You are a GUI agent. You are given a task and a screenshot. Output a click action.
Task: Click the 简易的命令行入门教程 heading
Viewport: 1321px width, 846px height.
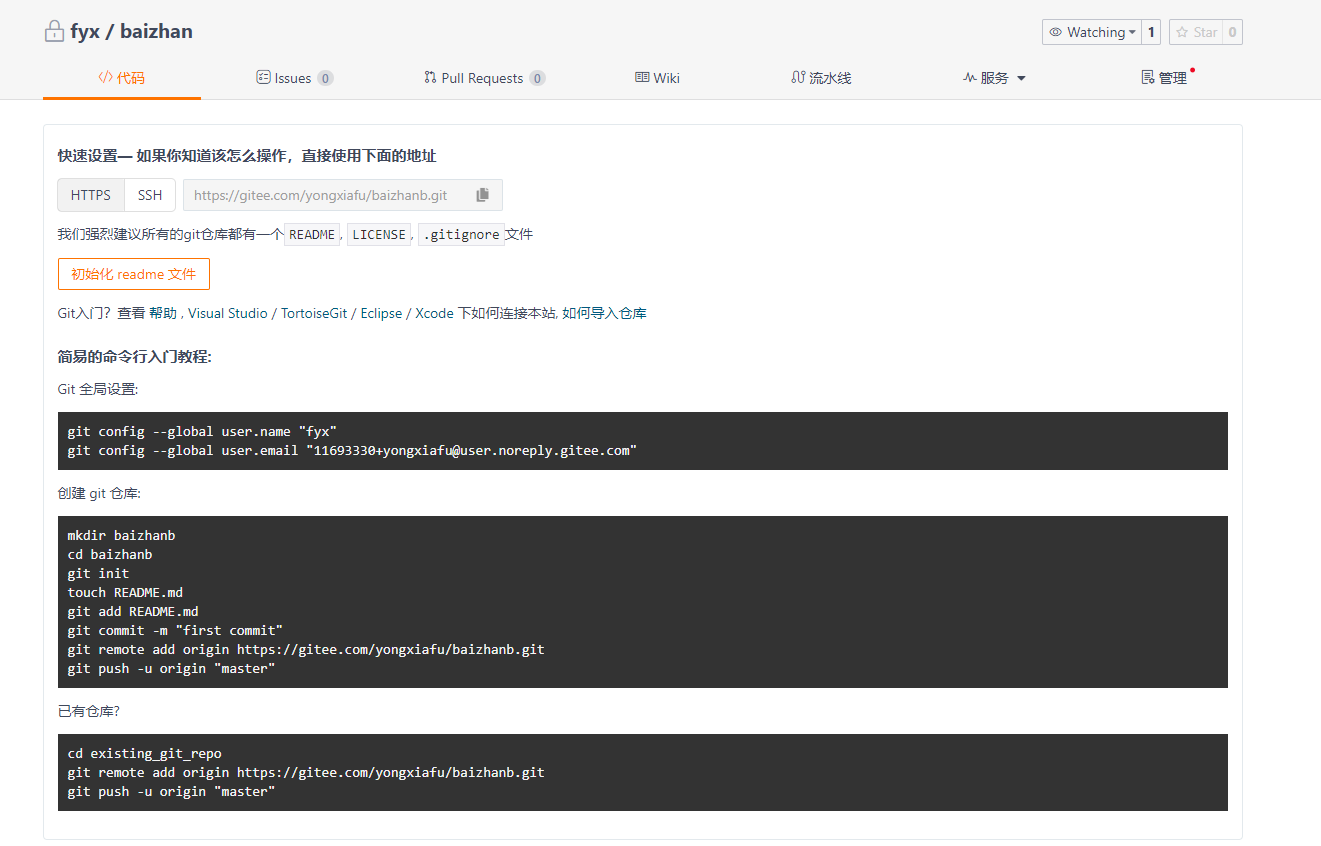coord(135,356)
